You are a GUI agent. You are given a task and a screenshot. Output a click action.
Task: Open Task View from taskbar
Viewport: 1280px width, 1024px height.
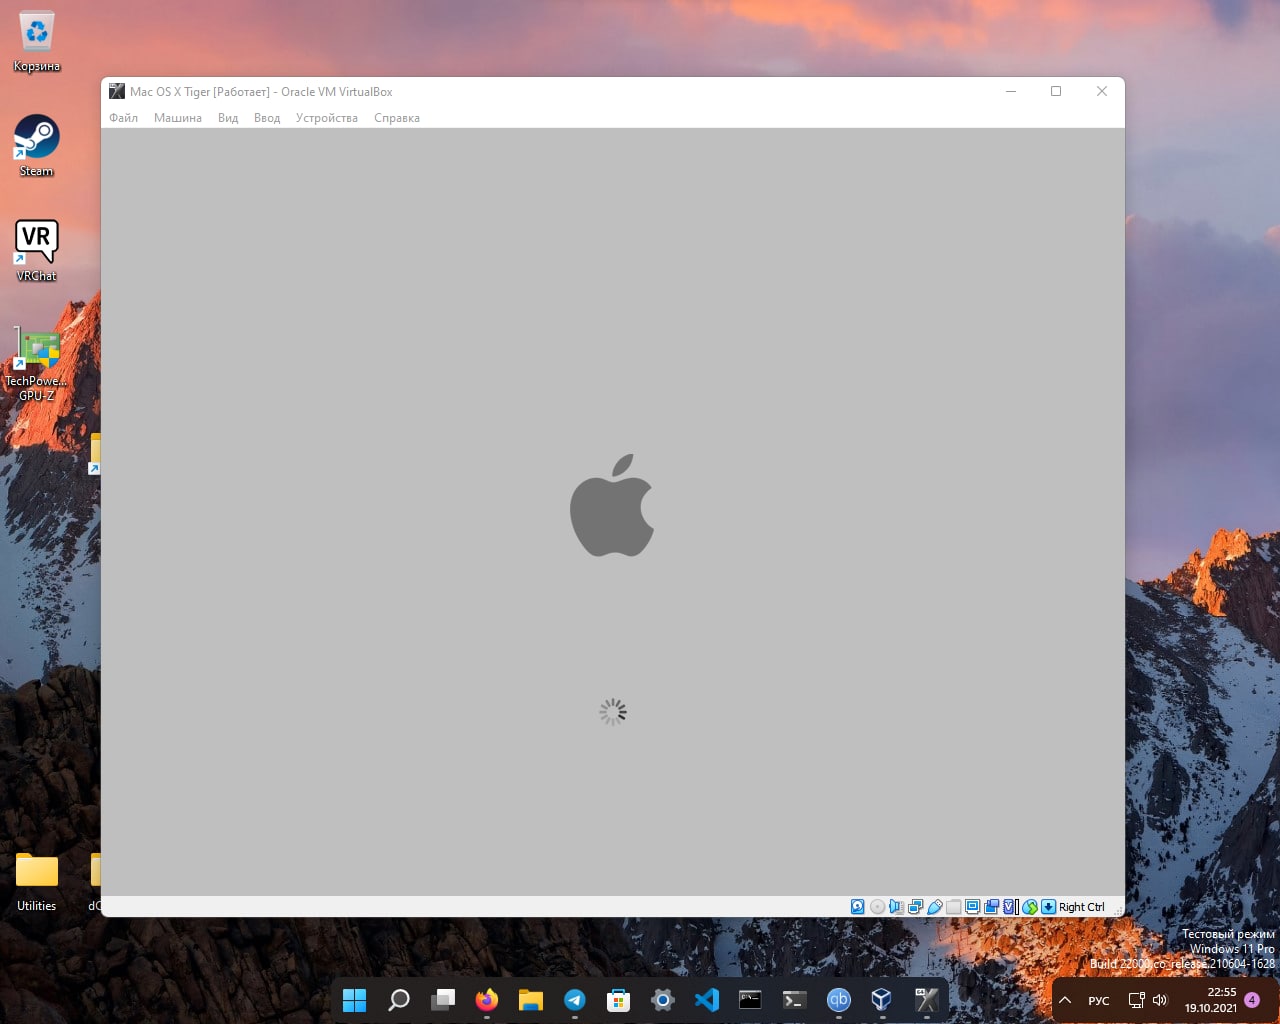coord(443,1000)
